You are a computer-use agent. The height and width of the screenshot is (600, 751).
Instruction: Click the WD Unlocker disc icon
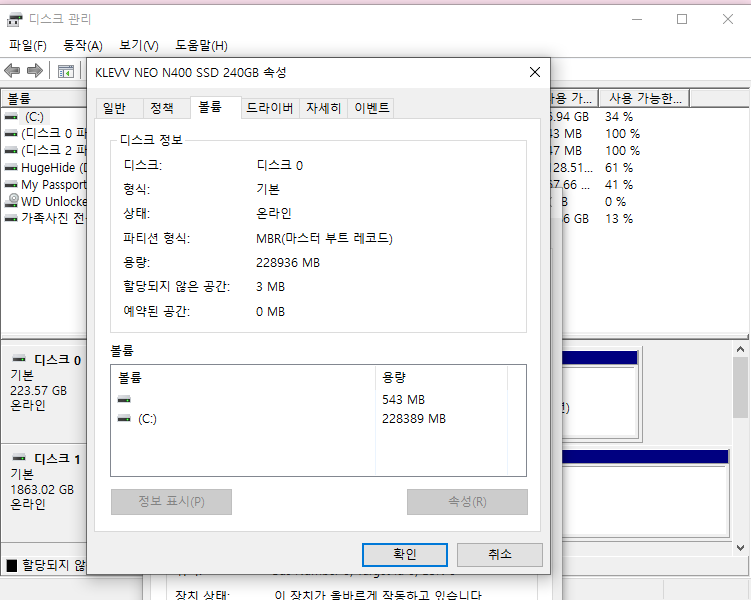pyautogui.click(x=12, y=201)
